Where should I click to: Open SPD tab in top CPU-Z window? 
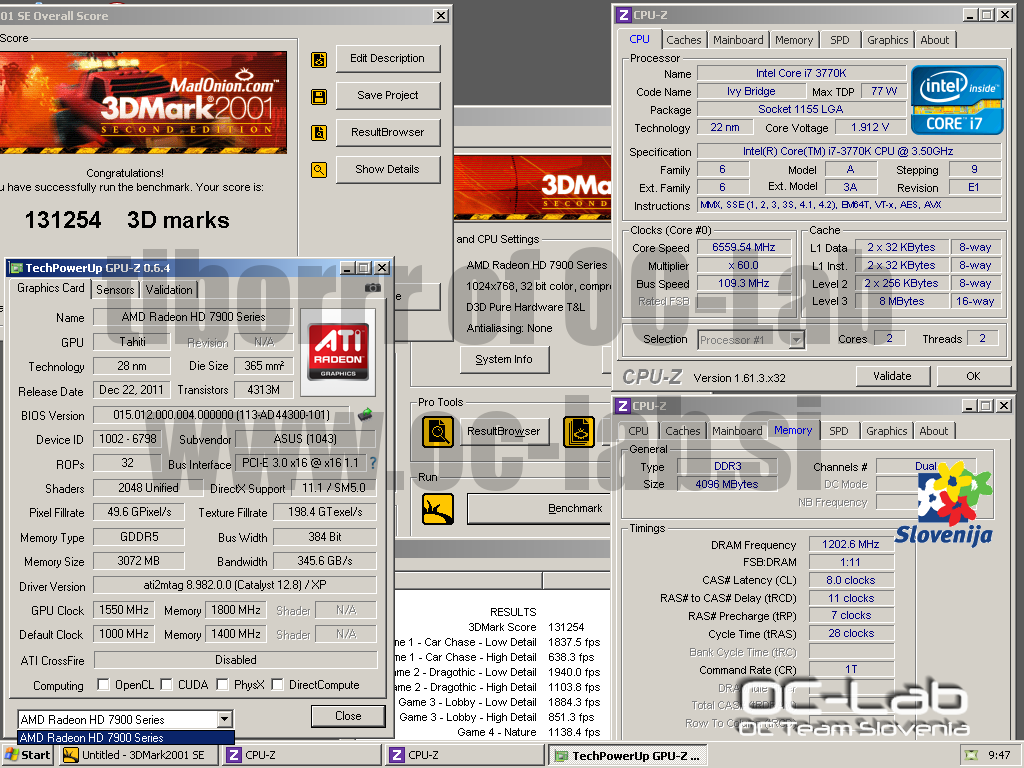tap(840, 40)
